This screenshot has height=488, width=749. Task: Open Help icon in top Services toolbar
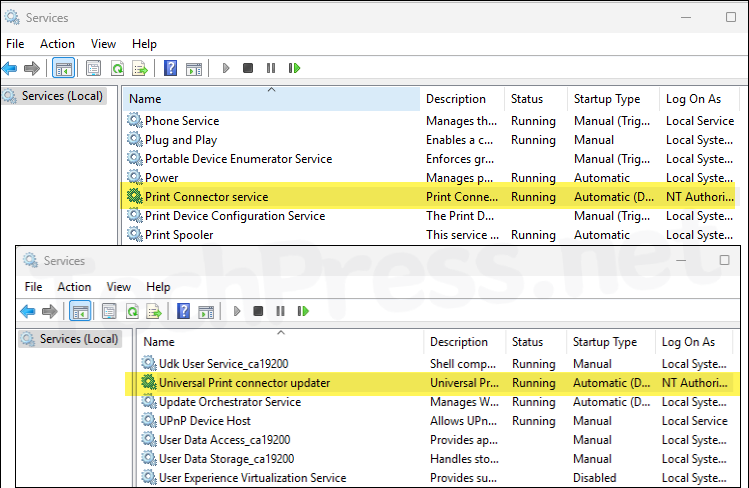coord(171,68)
